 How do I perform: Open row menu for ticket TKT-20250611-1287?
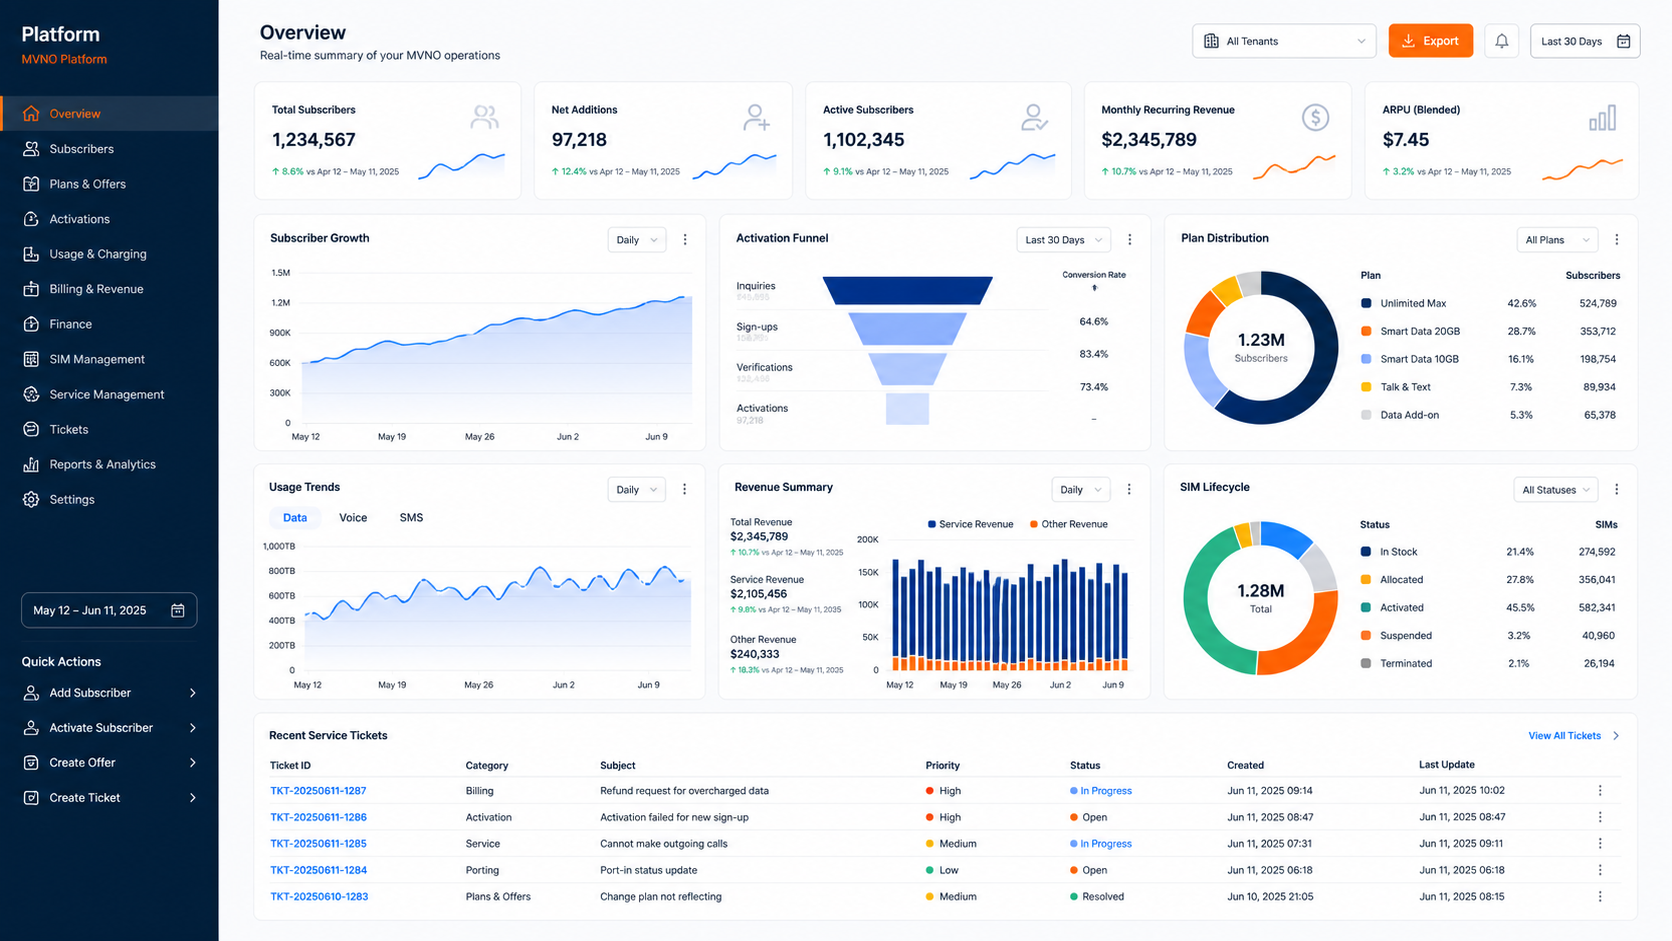coord(1600,791)
